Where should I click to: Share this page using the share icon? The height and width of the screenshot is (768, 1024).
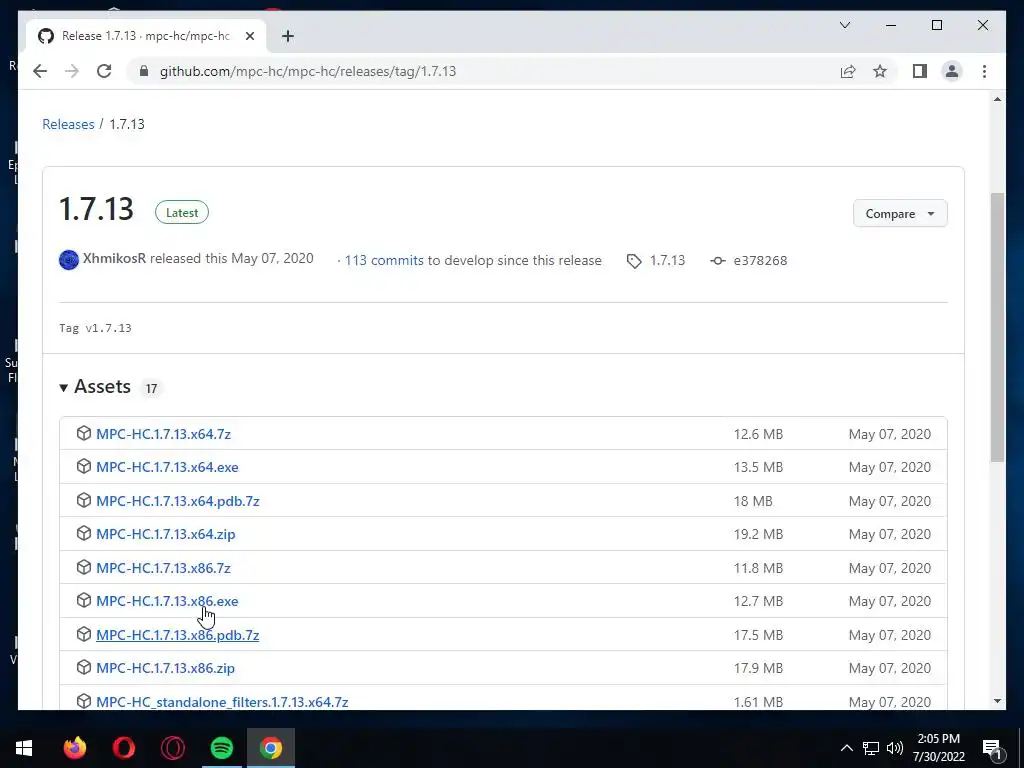(x=848, y=71)
